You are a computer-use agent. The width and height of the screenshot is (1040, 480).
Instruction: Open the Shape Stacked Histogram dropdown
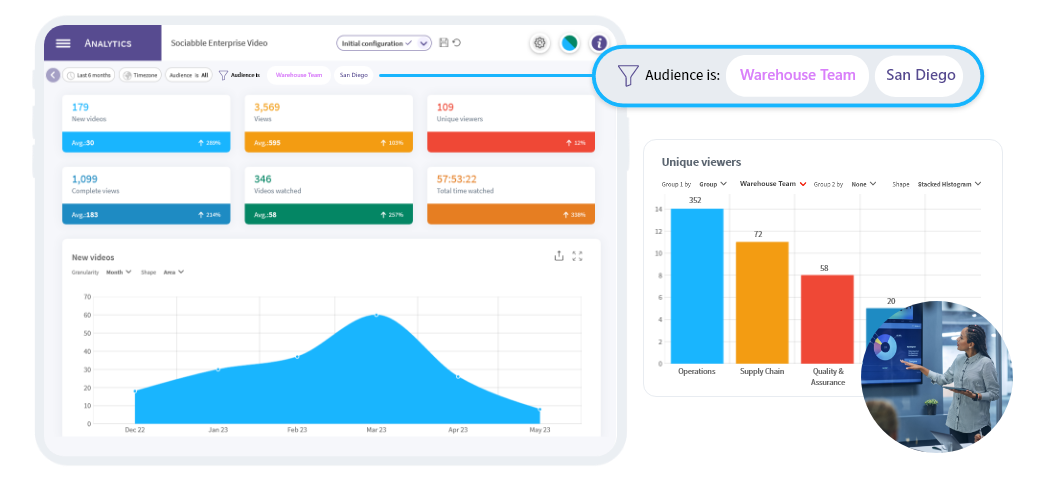pos(949,184)
